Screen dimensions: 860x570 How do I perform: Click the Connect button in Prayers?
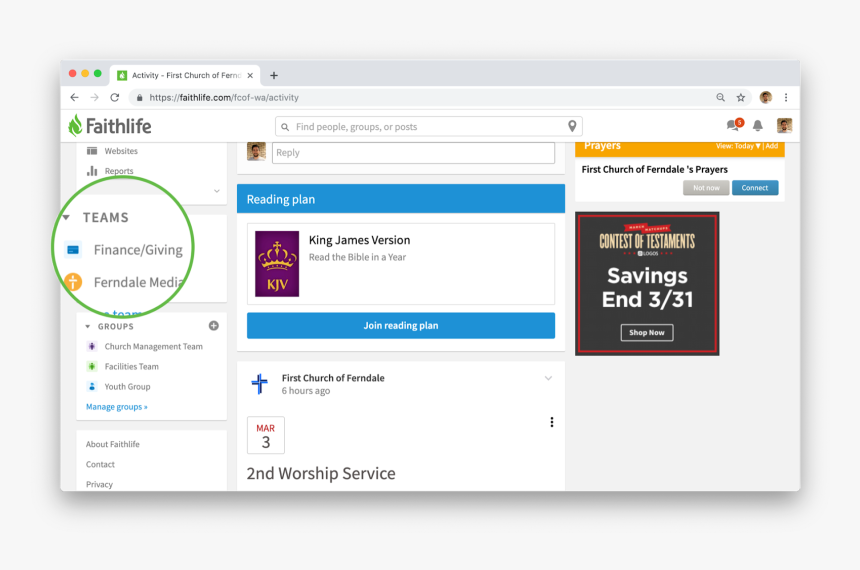click(755, 188)
